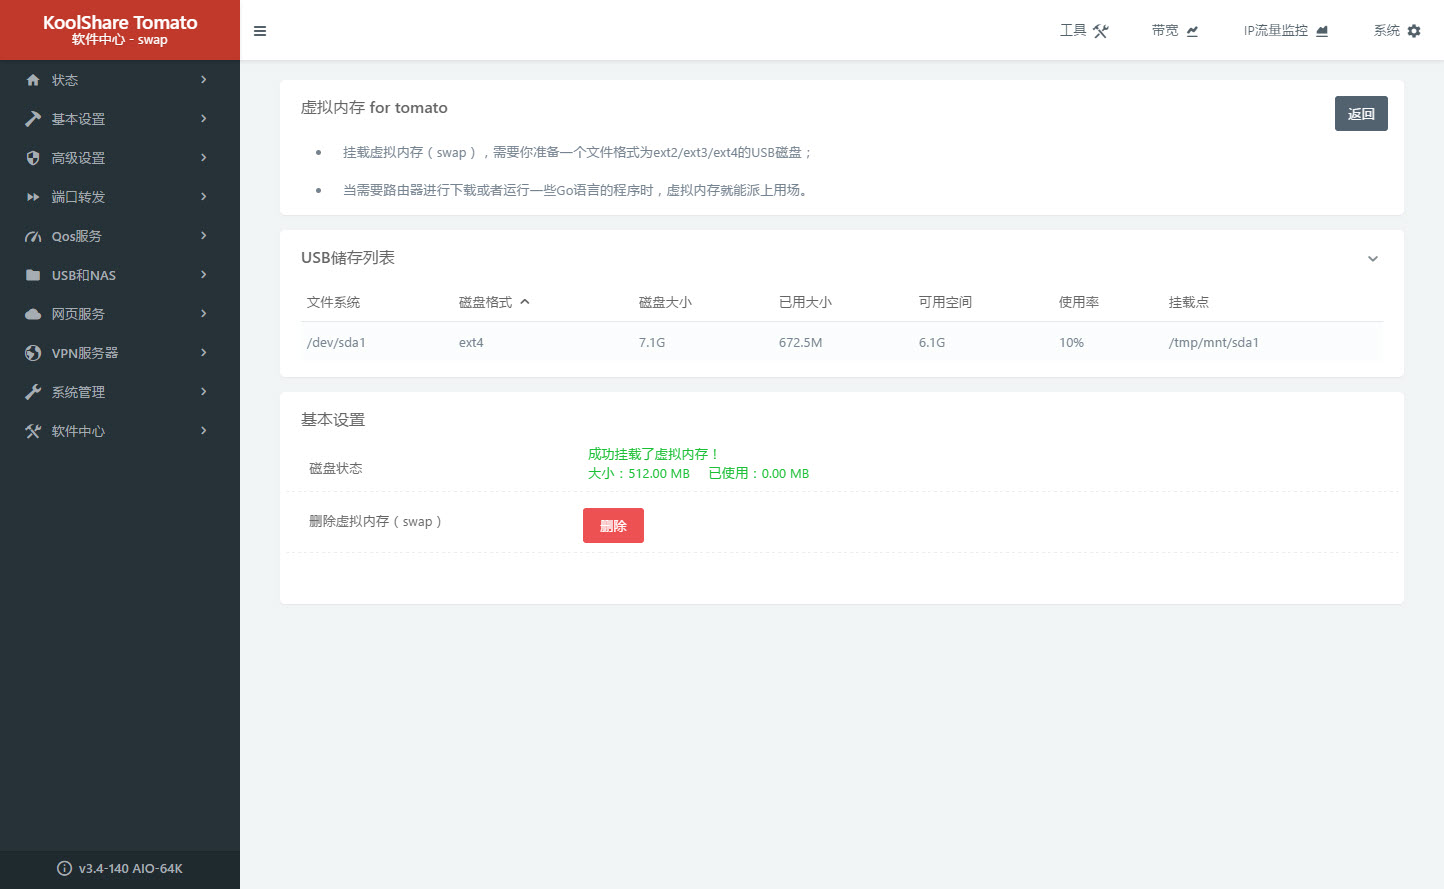Expand the 软件中心 sidebar arrow
This screenshot has height=889, width=1444.
[x=204, y=430]
